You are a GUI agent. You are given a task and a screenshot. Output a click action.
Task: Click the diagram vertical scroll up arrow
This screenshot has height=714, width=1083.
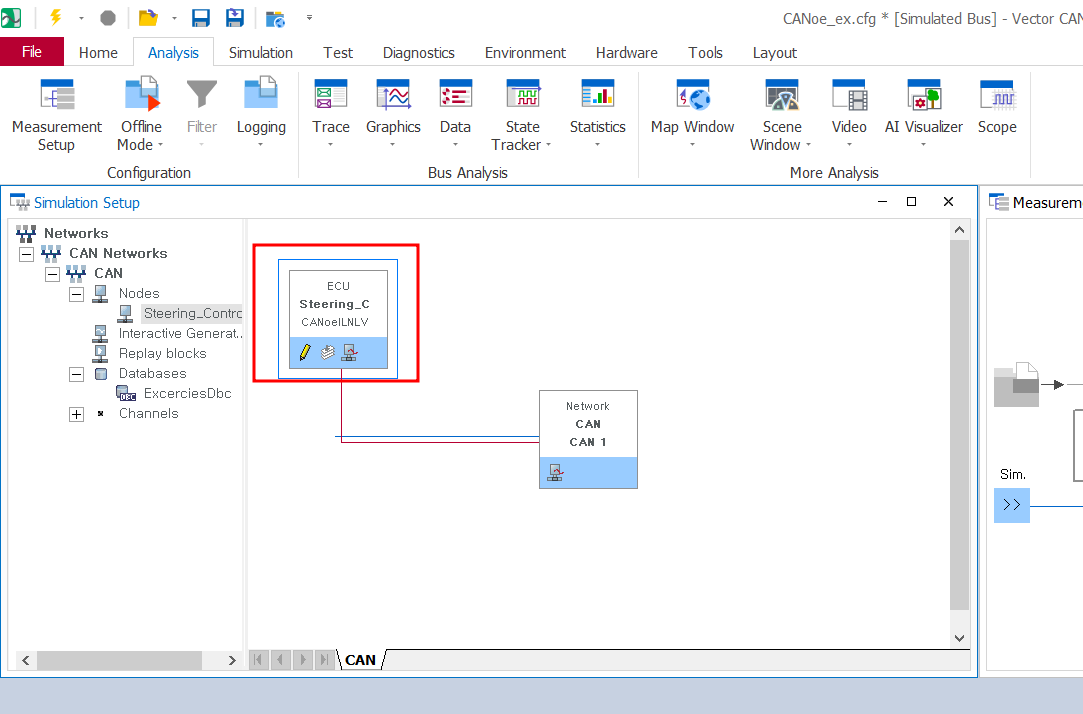(x=959, y=230)
